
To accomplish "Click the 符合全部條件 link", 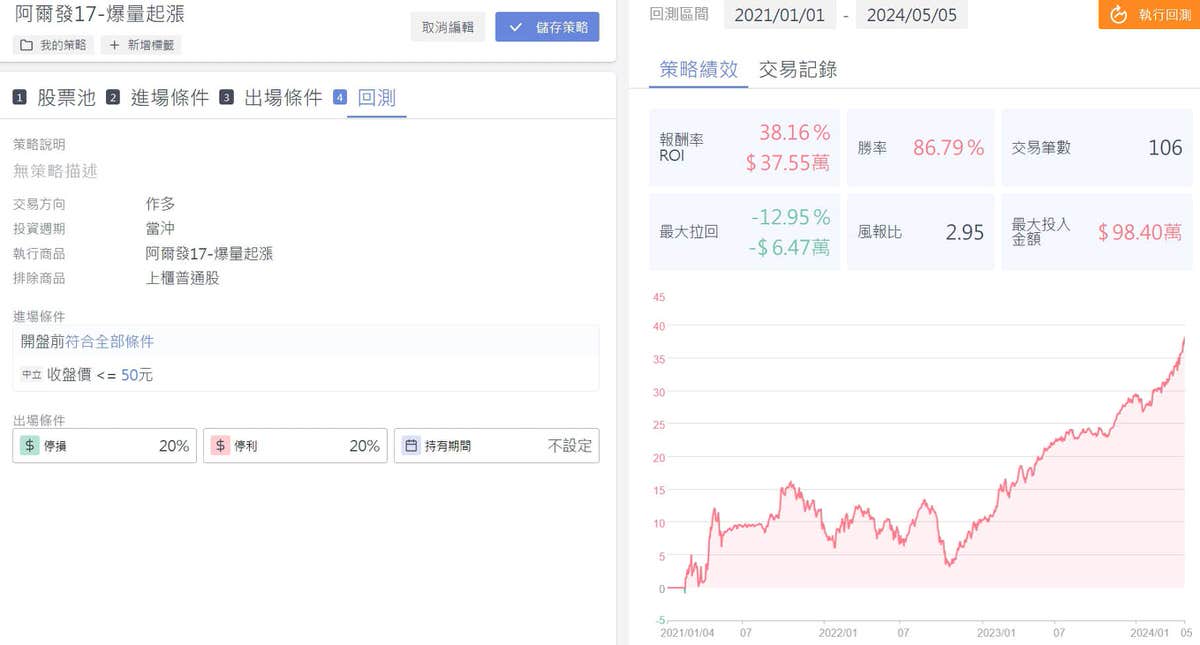I will (110, 342).
